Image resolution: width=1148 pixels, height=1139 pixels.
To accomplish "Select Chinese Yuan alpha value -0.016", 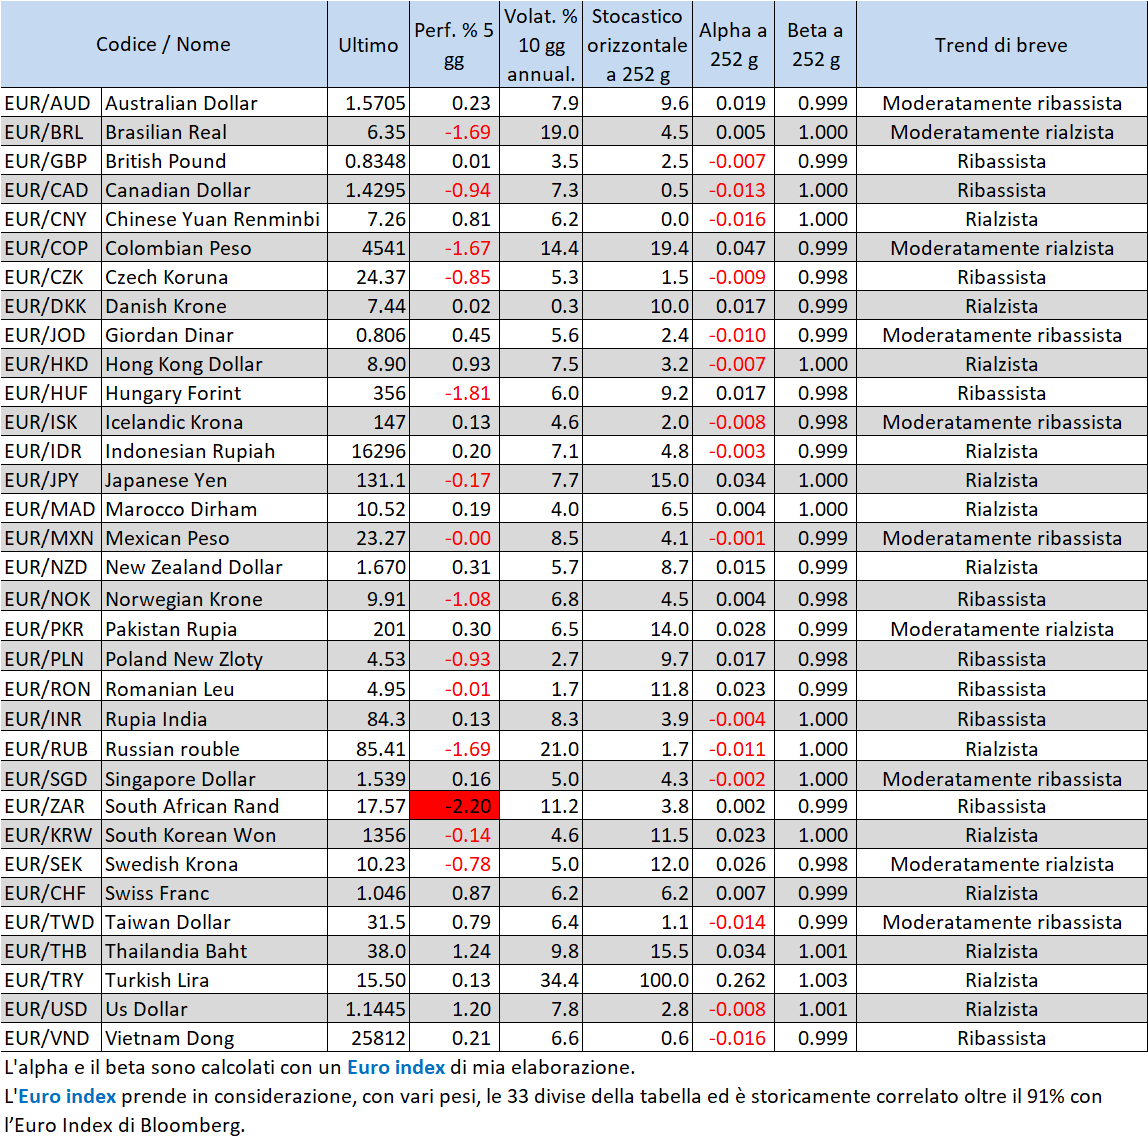I will [734, 219].
